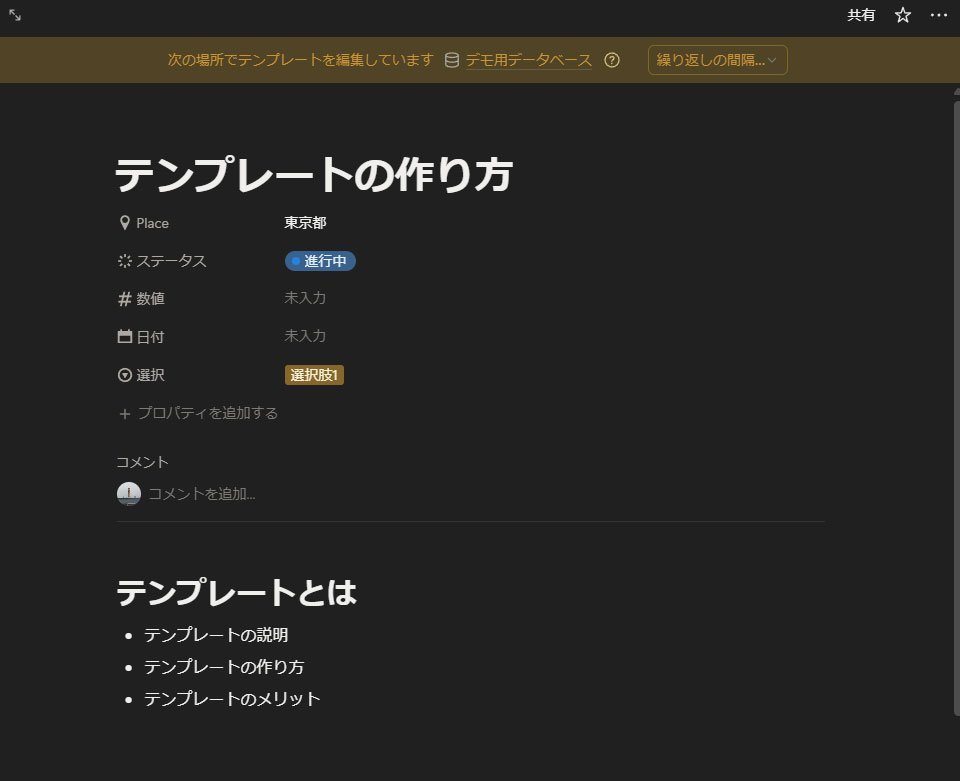Open the 選択肢1 select option tag

314,375
